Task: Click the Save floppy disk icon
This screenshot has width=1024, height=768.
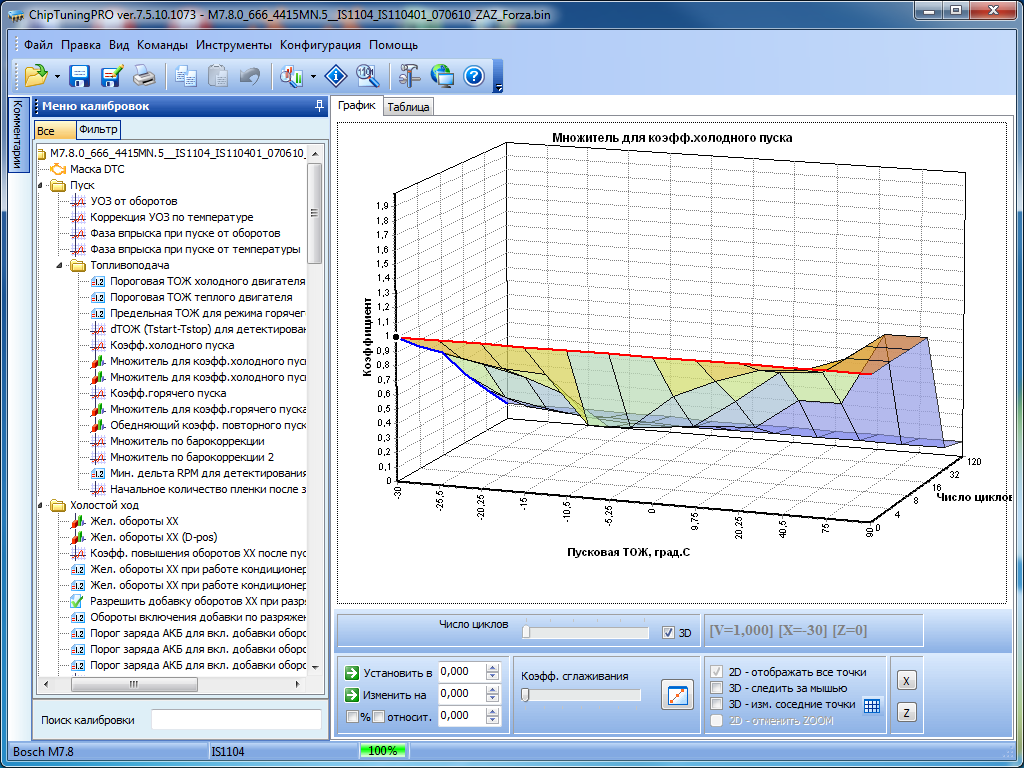Action: click(80, 76)
